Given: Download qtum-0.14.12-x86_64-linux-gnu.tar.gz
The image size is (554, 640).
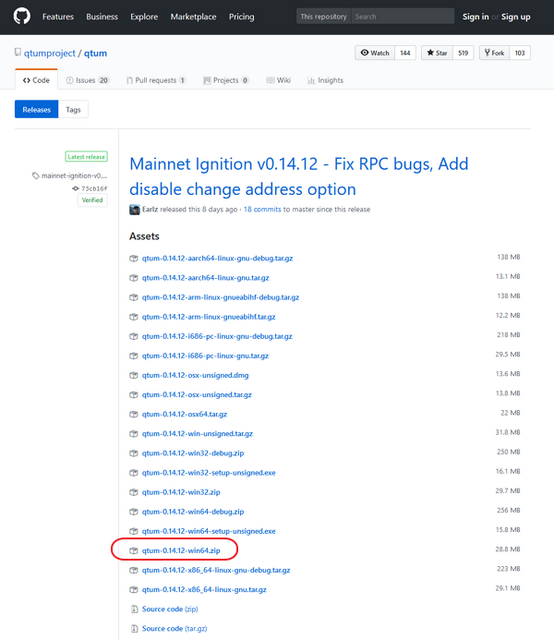Looking at the screenshot, I should [x=204, y=590].
